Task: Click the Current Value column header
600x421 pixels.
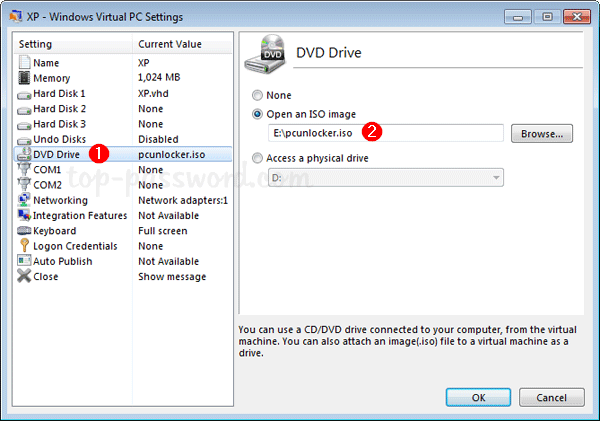Action: 182,45
